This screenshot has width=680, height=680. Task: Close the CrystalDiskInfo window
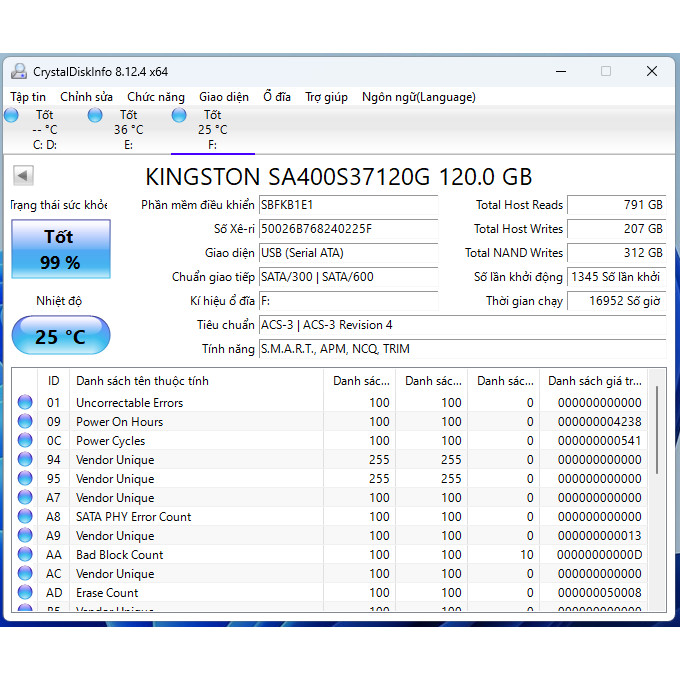pyautogui.click(x=652, y=71)
